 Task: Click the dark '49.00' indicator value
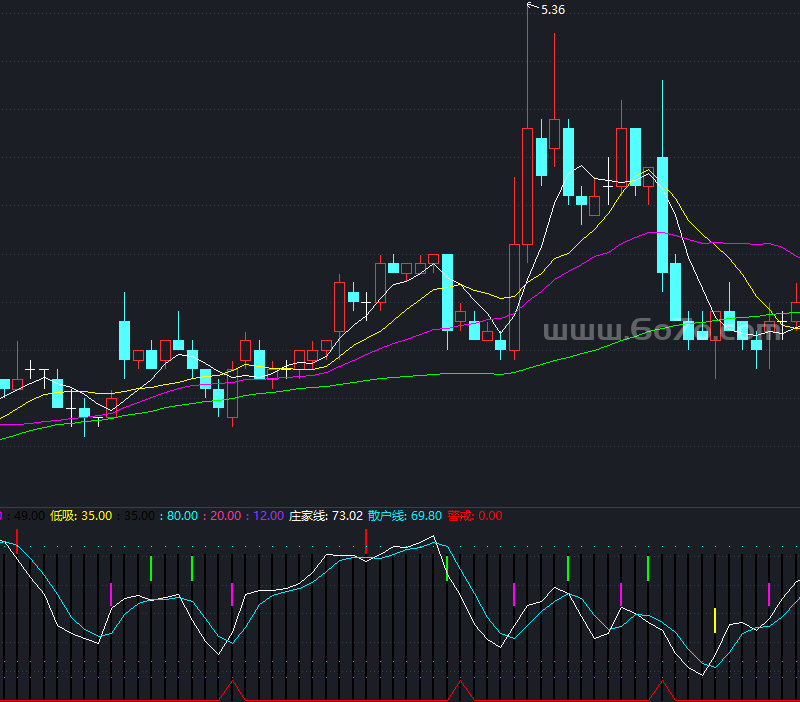click(30, 516)
